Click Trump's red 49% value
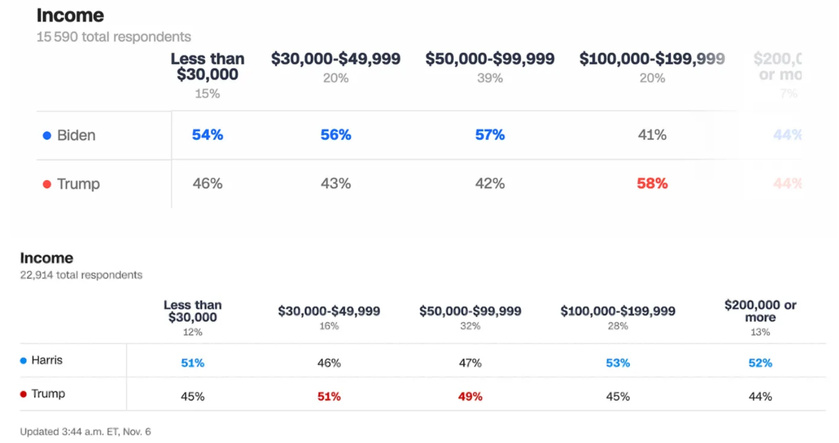Image resolution: width=839 pixels, height=443 pixels. click(x=470, y=396)
